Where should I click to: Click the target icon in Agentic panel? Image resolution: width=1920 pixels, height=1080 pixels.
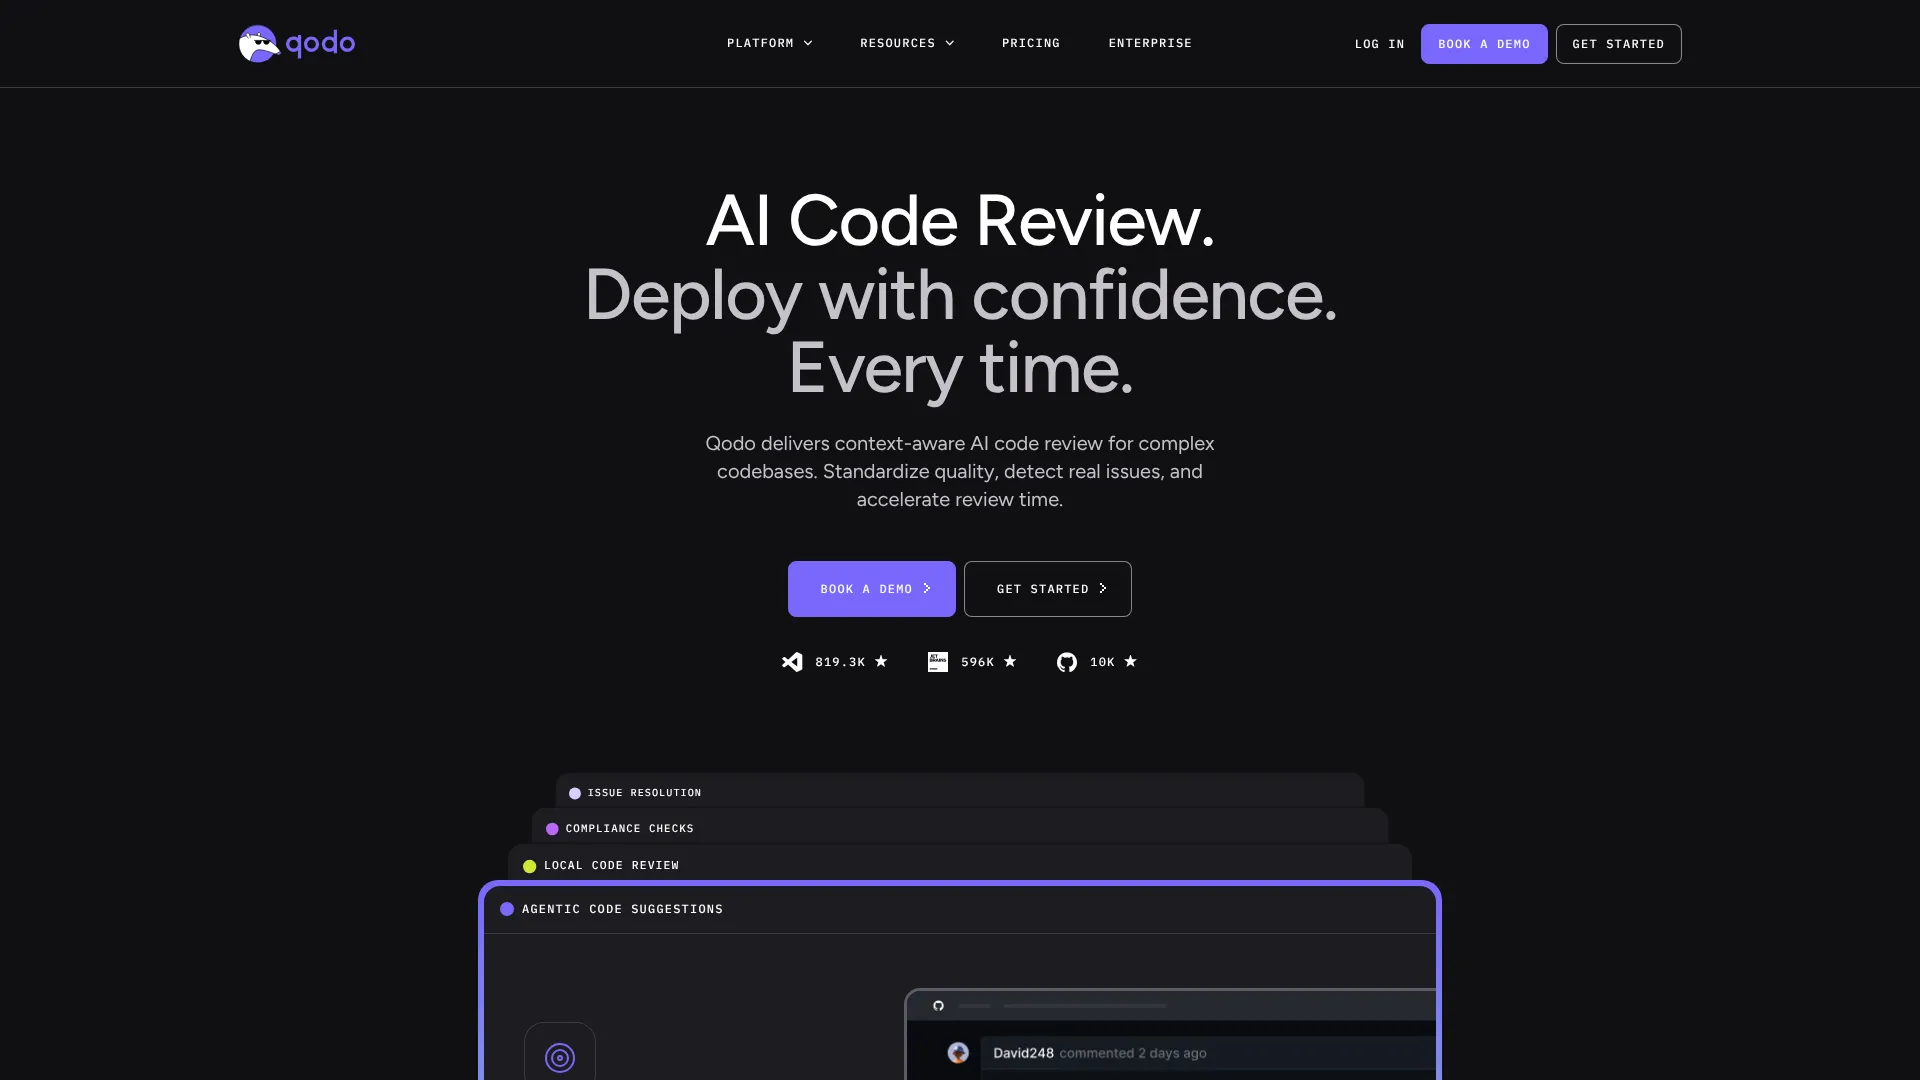(560, 1057)
